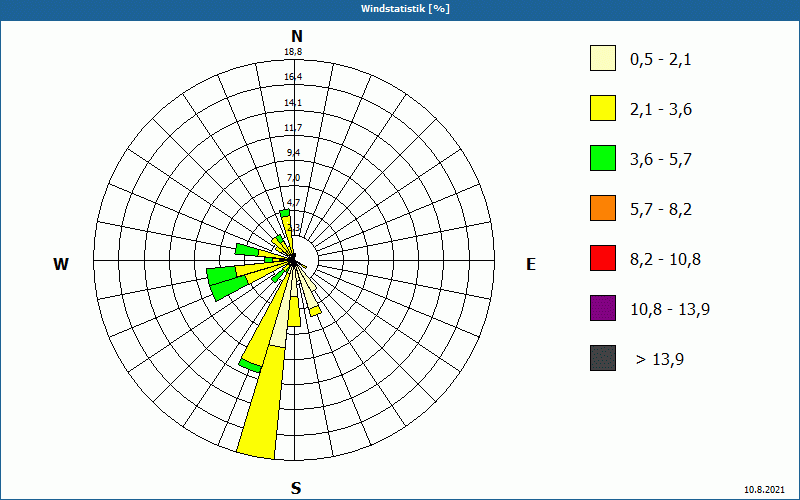The width and height of the screenshot is (800, 500).
Task: Click the E compass label
Action: click(x=531, y=264)
